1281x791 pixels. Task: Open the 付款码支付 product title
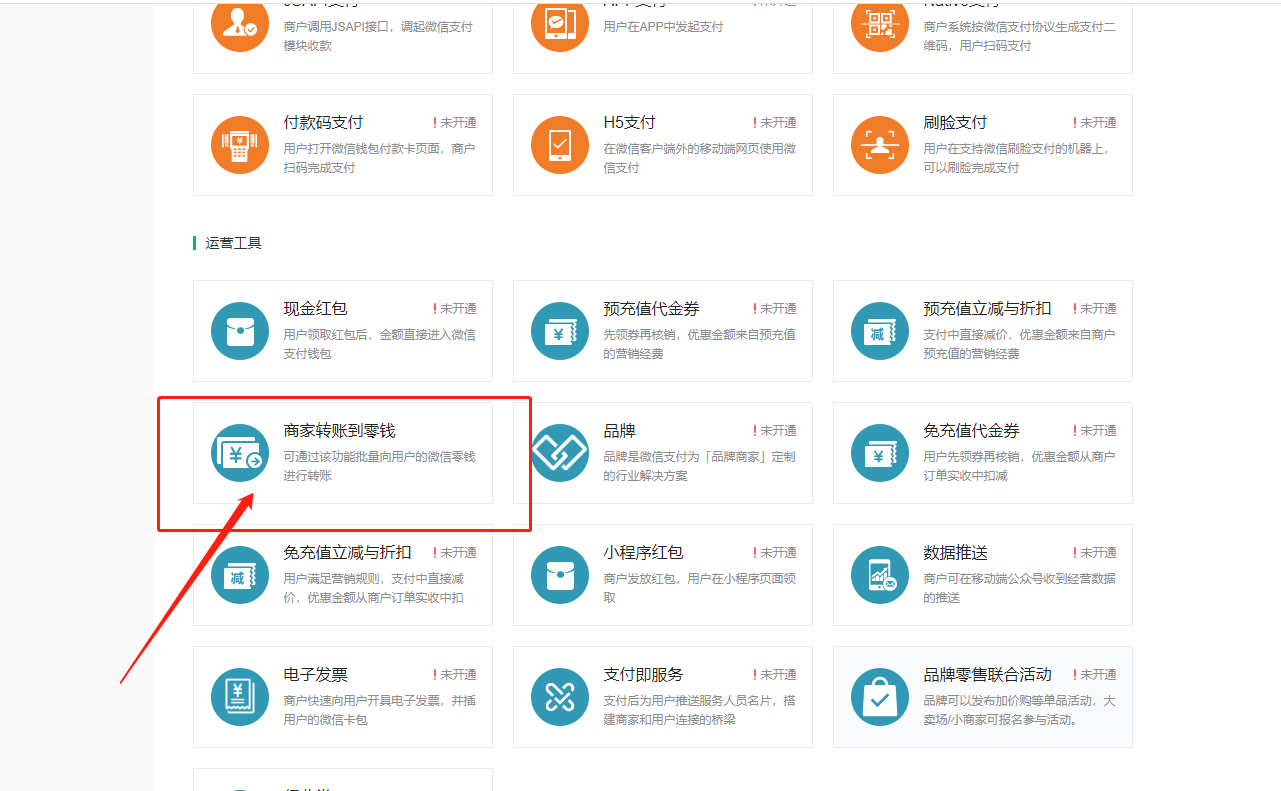click(x=323, y=123)
